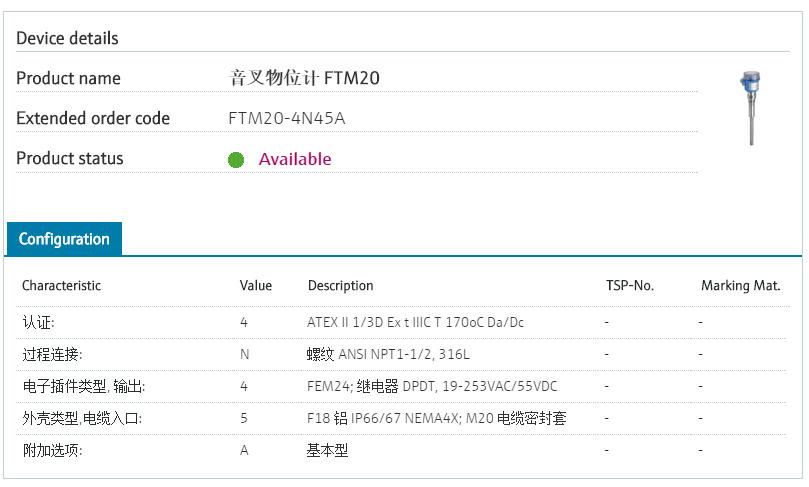
Task: Click the Marking Mat. column header
Action: pyautogui.click(x=740, y=285)
